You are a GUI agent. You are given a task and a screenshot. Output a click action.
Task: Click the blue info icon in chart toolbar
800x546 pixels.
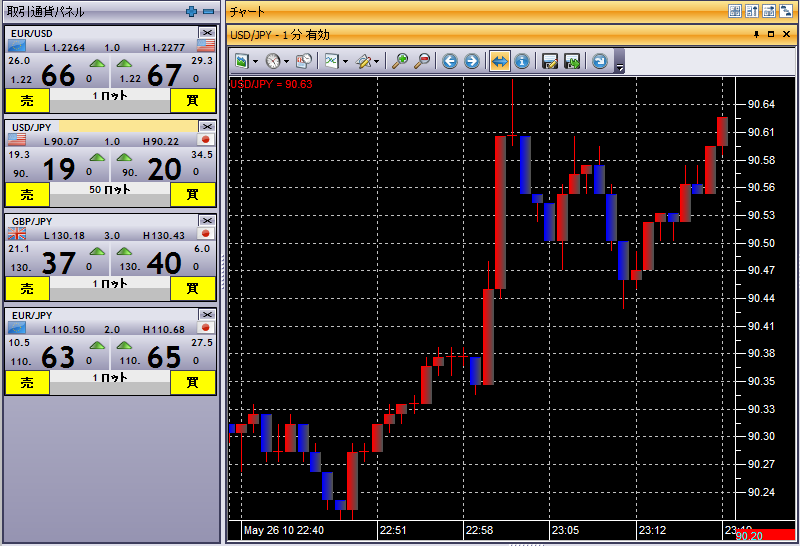(x=521, y=61)
